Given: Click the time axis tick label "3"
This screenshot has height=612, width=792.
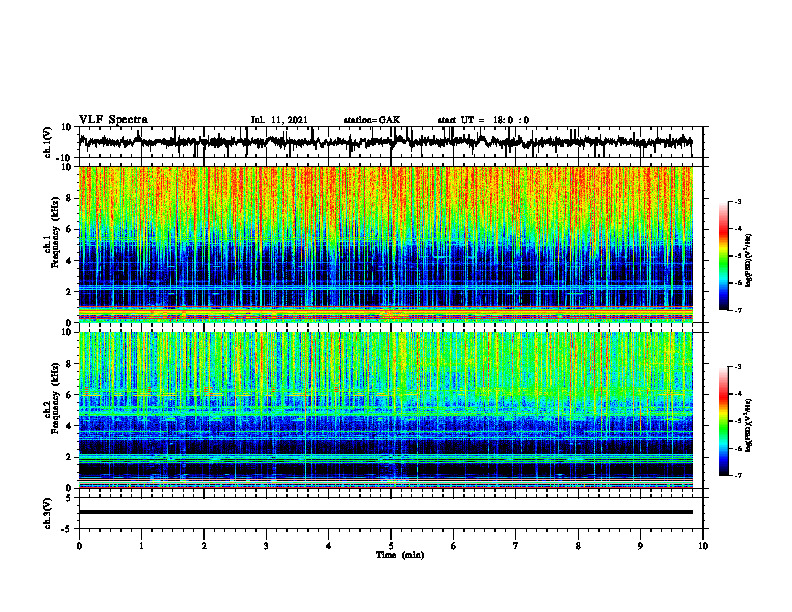Looking at the screenshot, I should [x=266, y=546].
